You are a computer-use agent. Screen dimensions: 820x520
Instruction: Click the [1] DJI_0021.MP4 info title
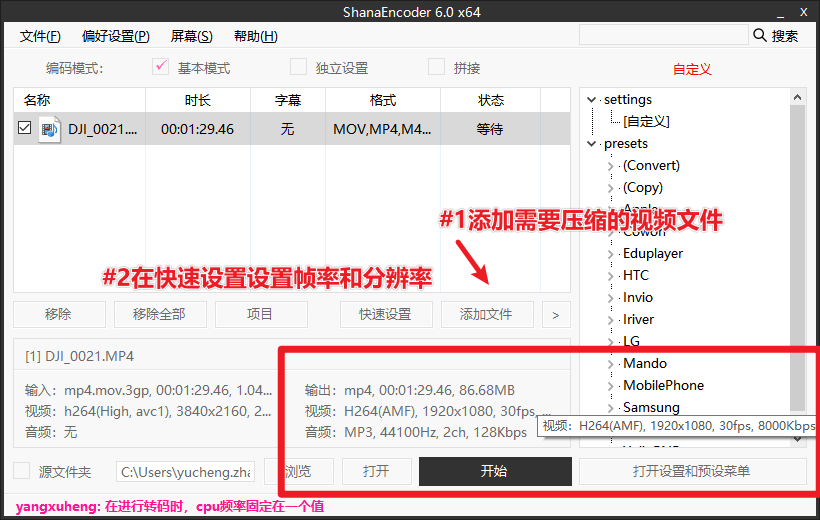point(79,356)
